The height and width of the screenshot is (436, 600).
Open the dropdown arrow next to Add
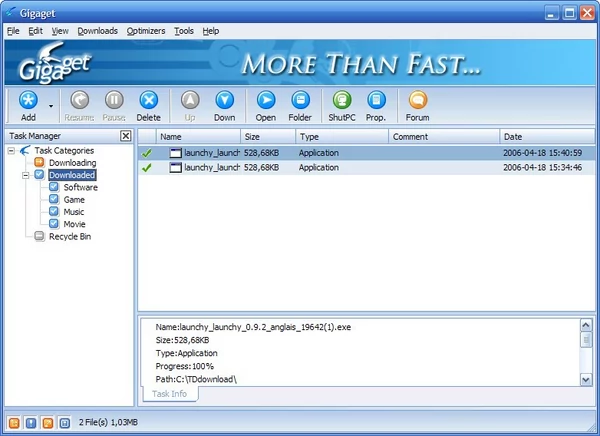click(51, 106)
